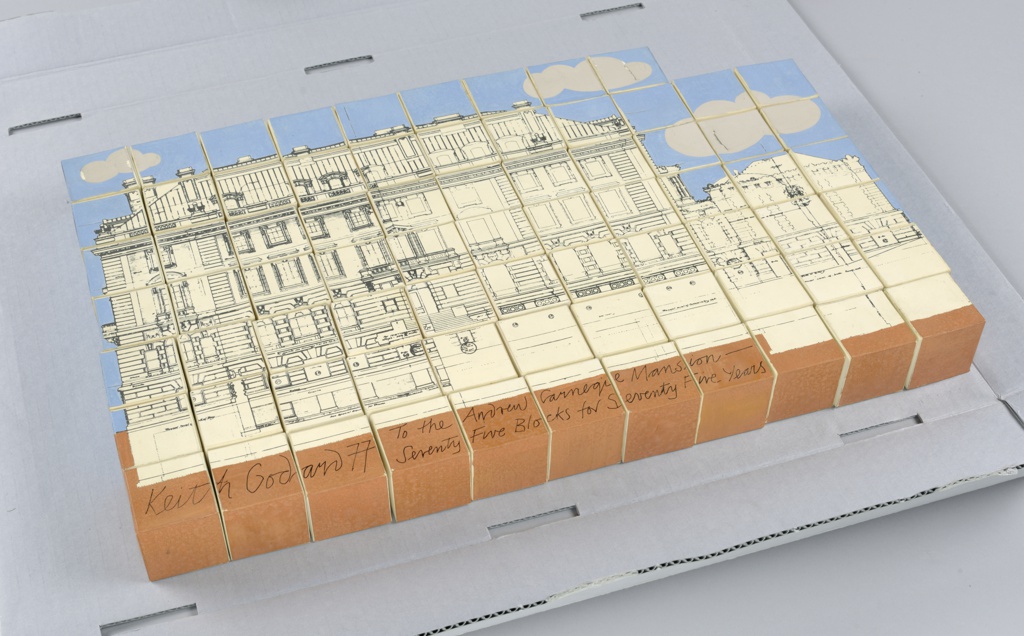Screen dimensions: 1024x636
Task: Click the cardboard slot at top center
Action: point(338,64)
